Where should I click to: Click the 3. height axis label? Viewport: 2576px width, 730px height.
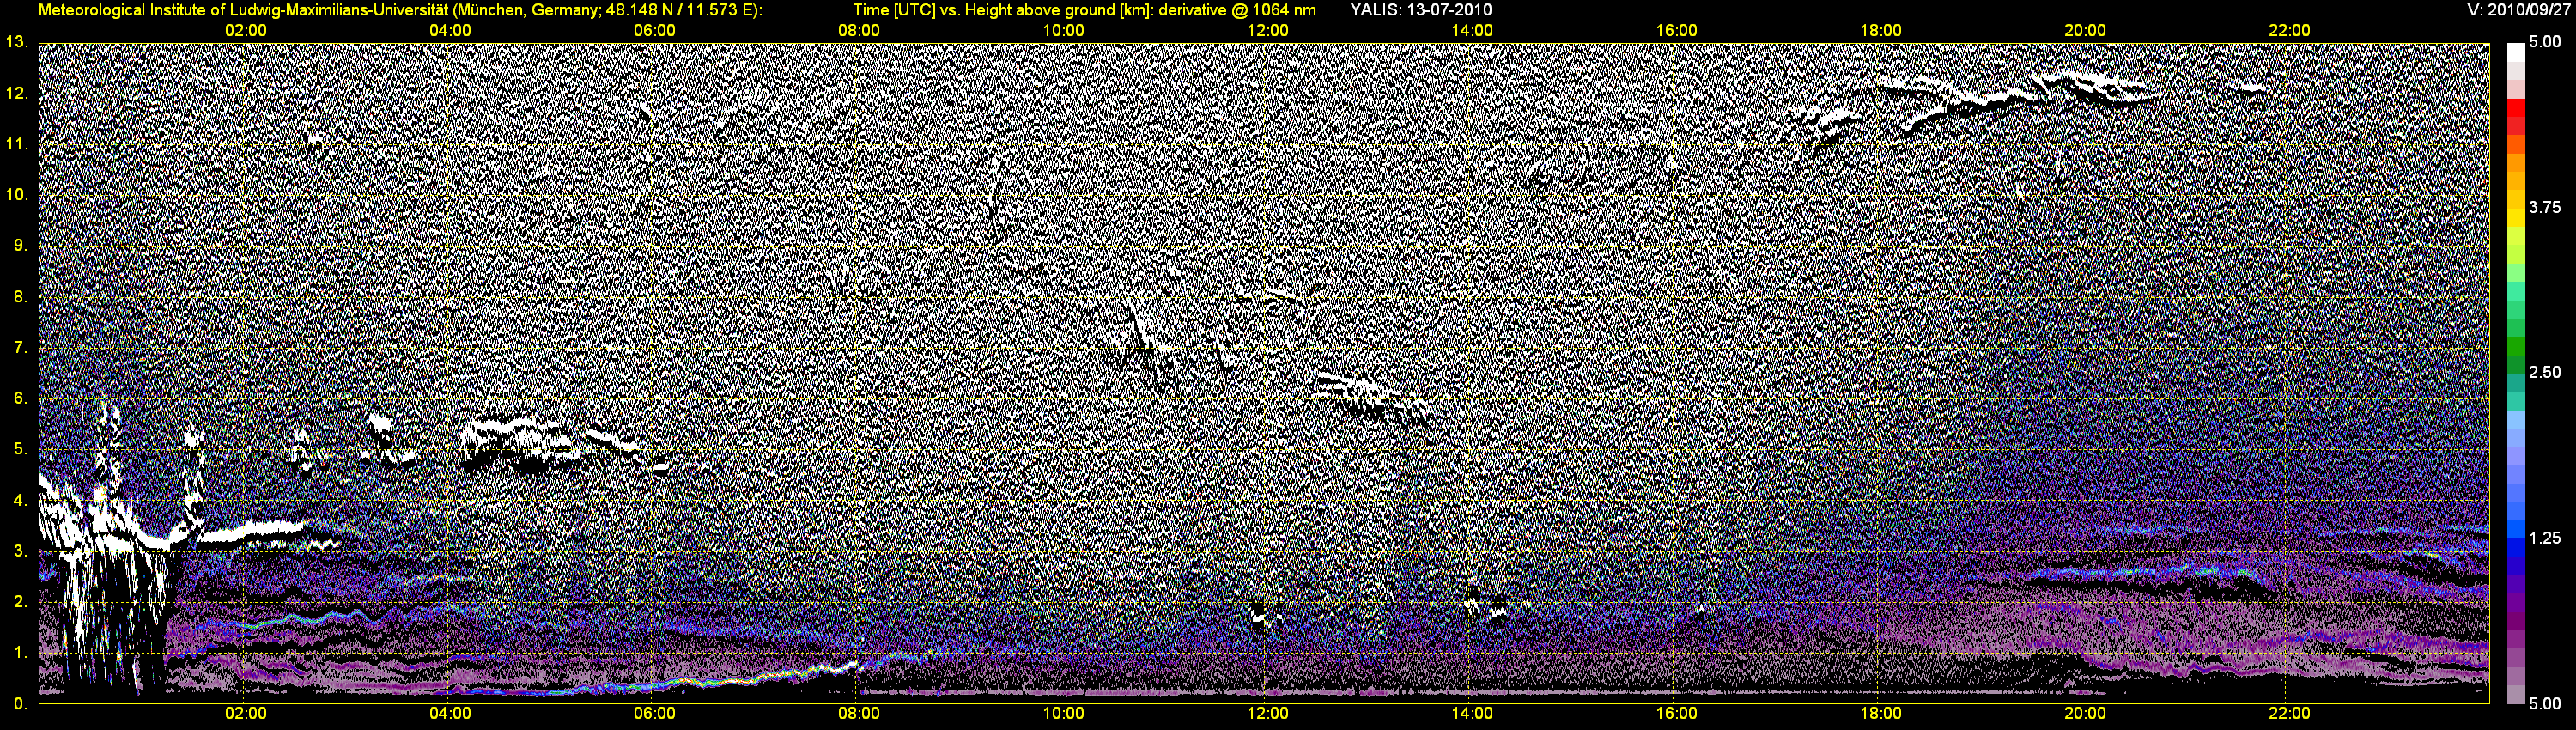tap(22, 550)
